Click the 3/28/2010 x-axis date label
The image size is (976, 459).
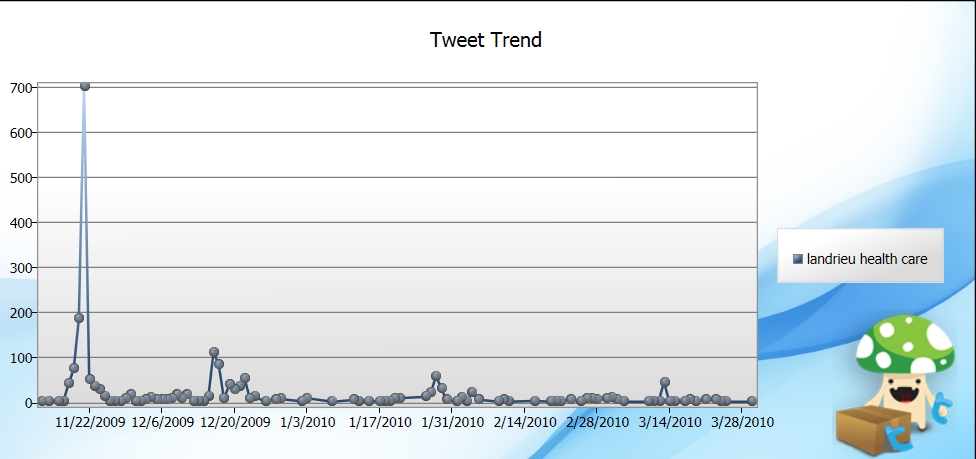click(742, 422)
